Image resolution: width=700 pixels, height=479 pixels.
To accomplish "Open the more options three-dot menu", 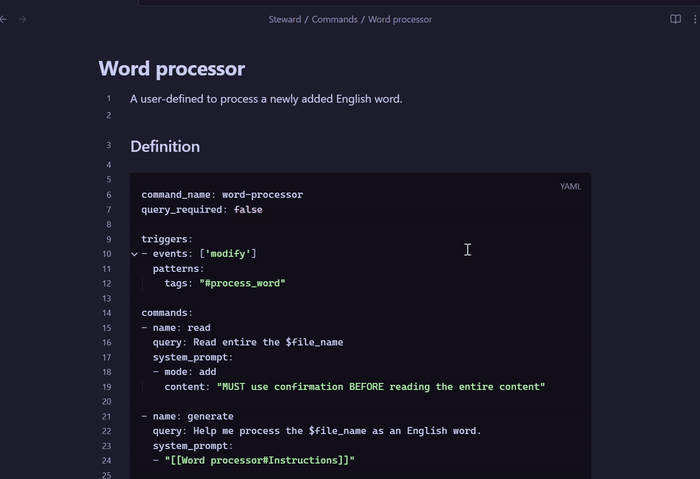I will tap(694, 19).
